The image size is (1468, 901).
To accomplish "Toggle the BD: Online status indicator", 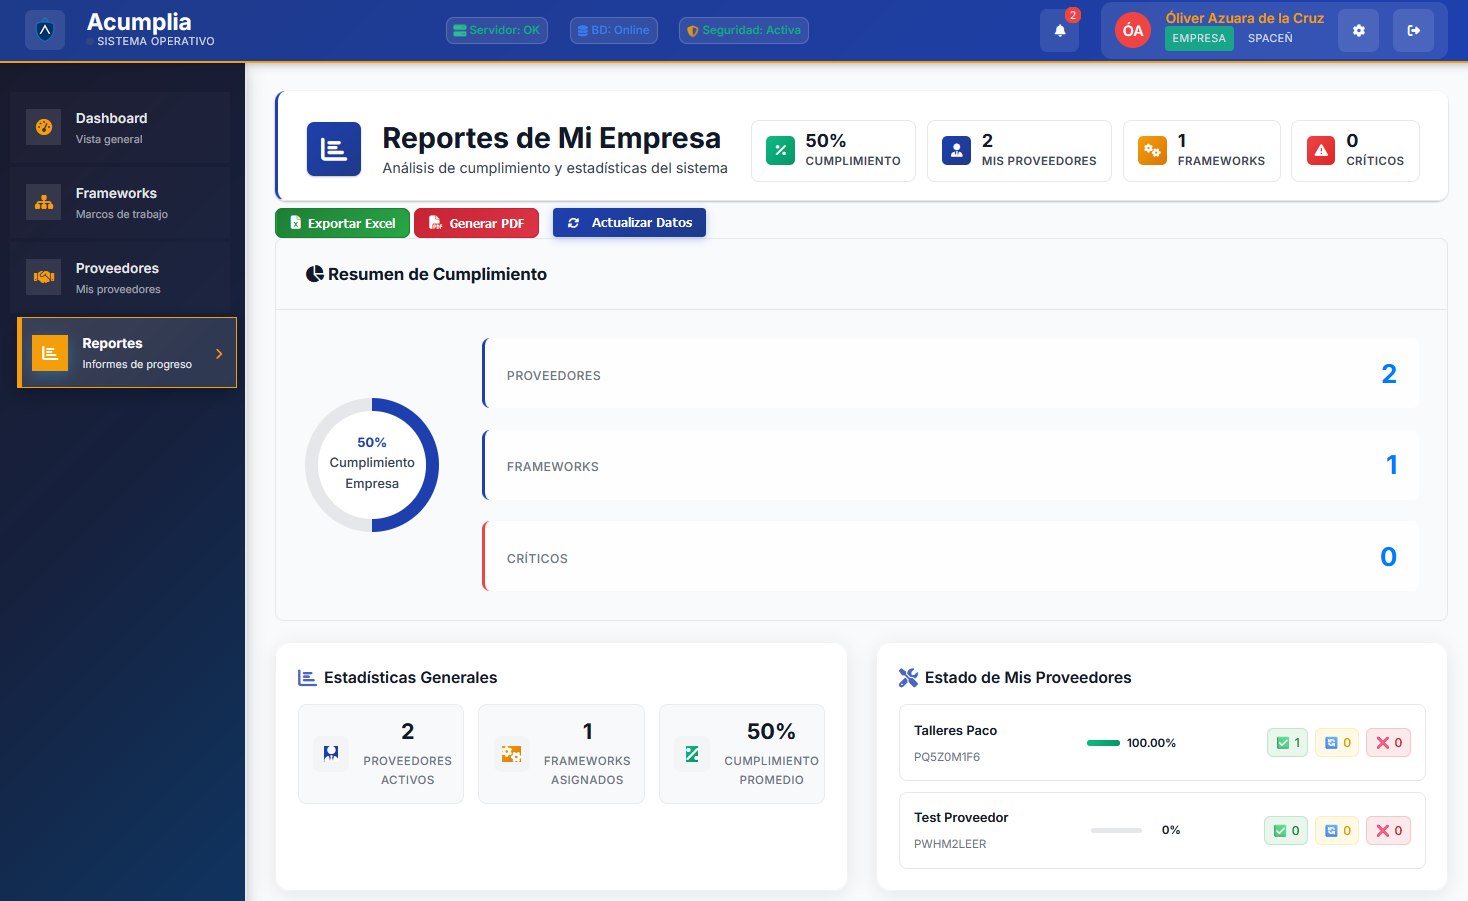I will [x=613, y=30].
